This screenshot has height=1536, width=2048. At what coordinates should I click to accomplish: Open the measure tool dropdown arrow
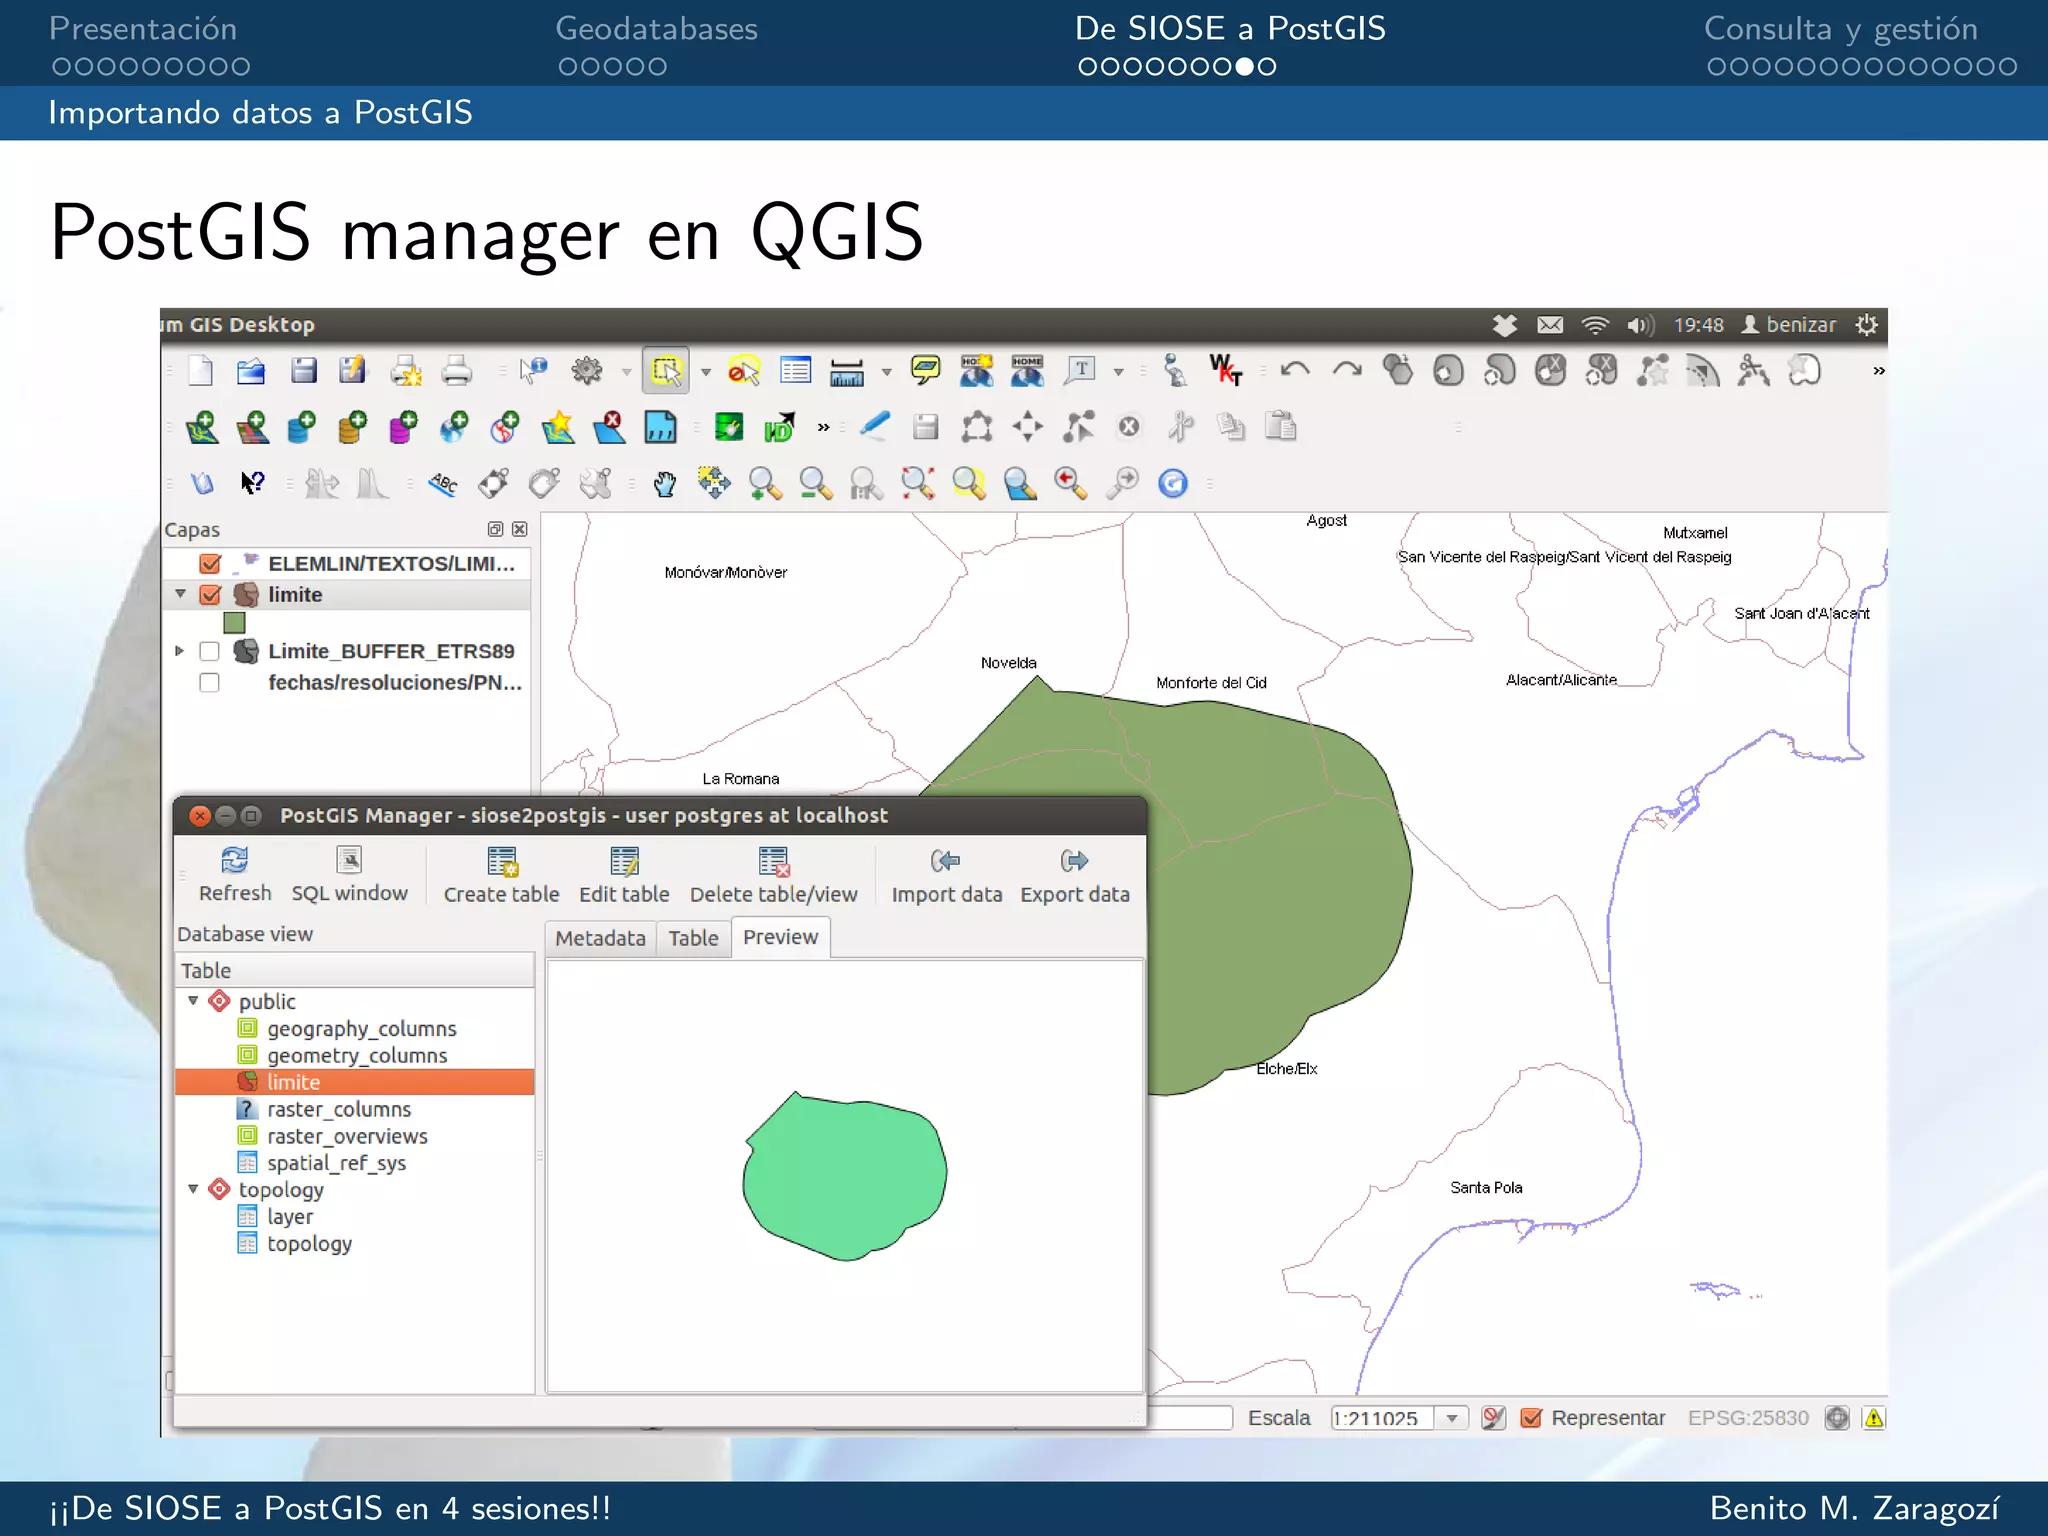(x=886, y=372)
